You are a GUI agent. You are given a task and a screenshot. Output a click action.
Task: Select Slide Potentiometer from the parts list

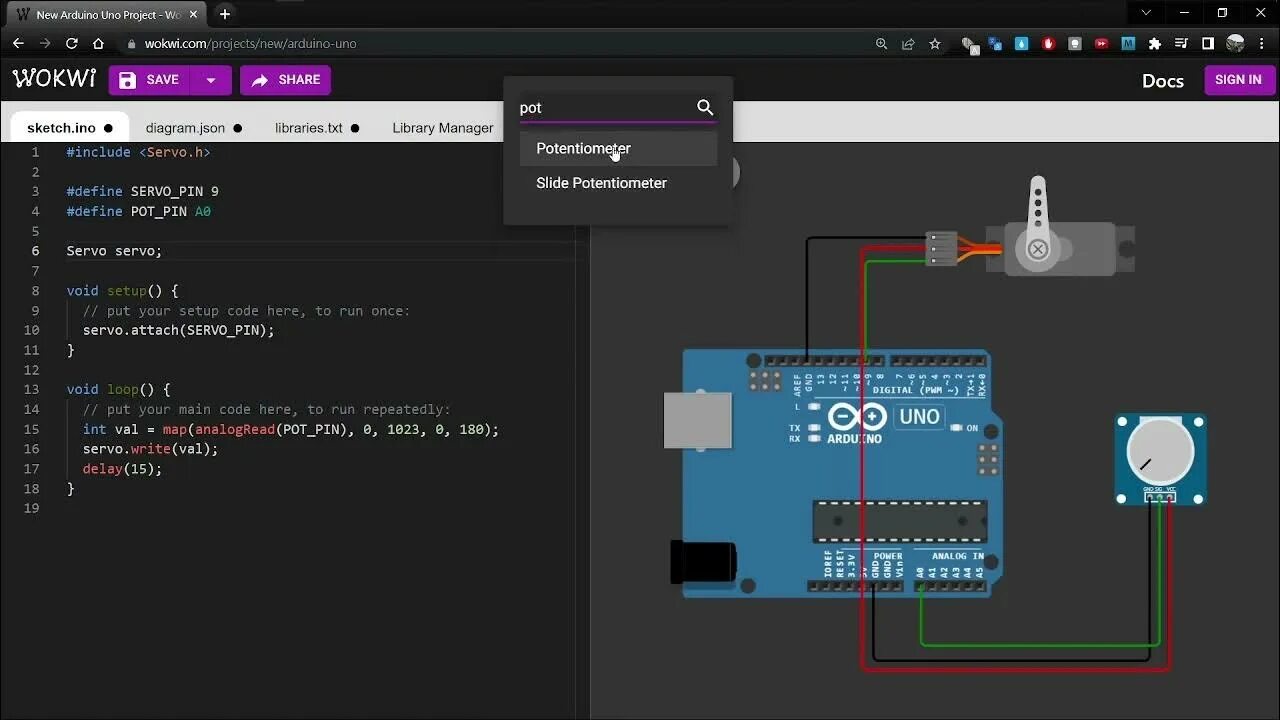618,183
